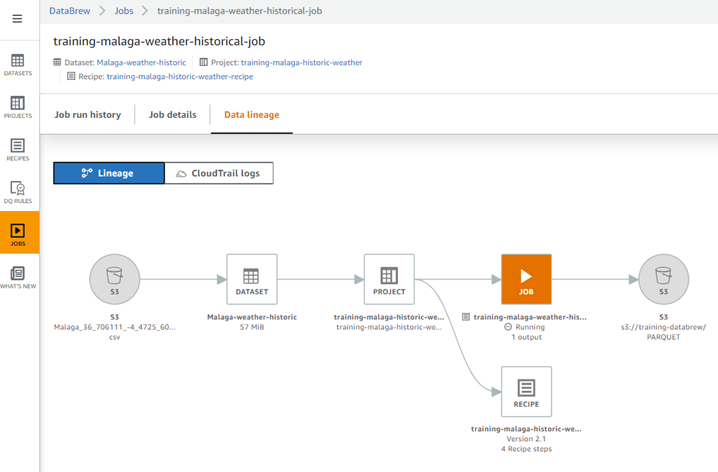Open What's New in the sidebar
This screenshot has width=718, height=472.
click(x=18, y=277)
